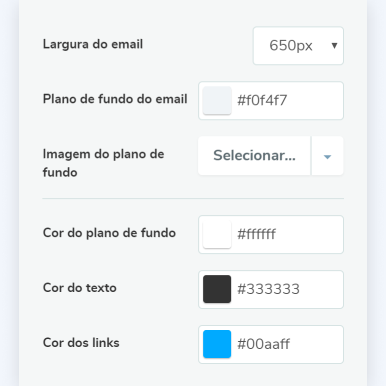Screen dimensions: 386x386
Task: Open the blue #00aaff link color swatch
Action: pyautogui.click(x=217, y=344)
